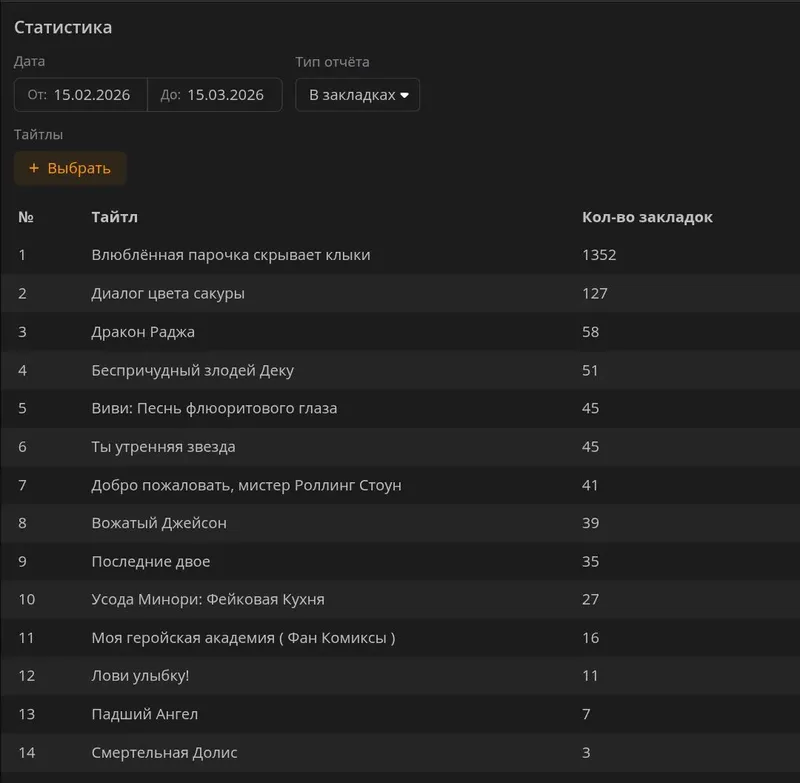
Task: Open the 'В закладках' report type dropdown
Action: point(358,95)
